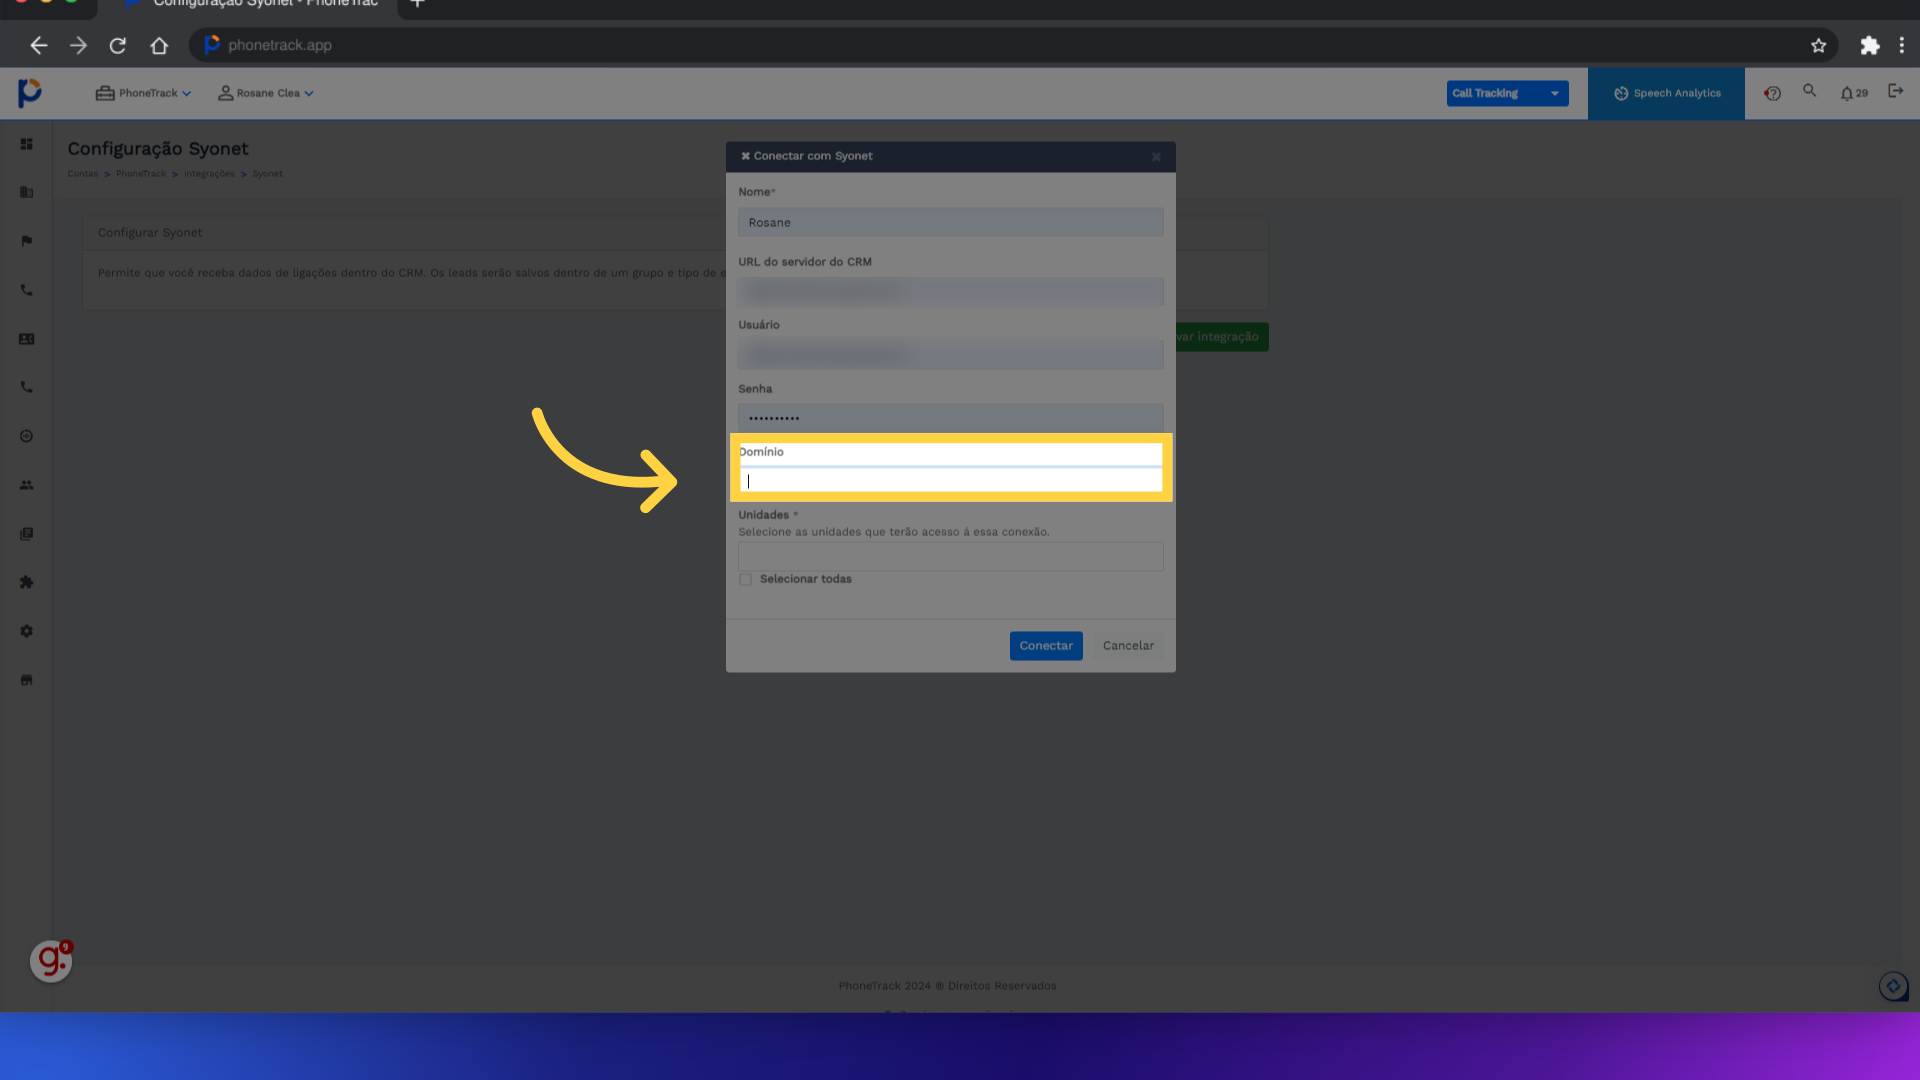Expand the PhoneTrack account dropdown

(x=144, y=93)
